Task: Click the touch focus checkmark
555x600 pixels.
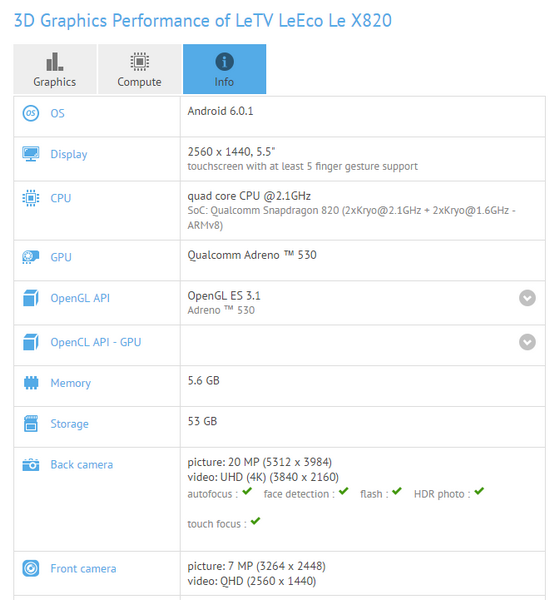Action: (255, 521)
